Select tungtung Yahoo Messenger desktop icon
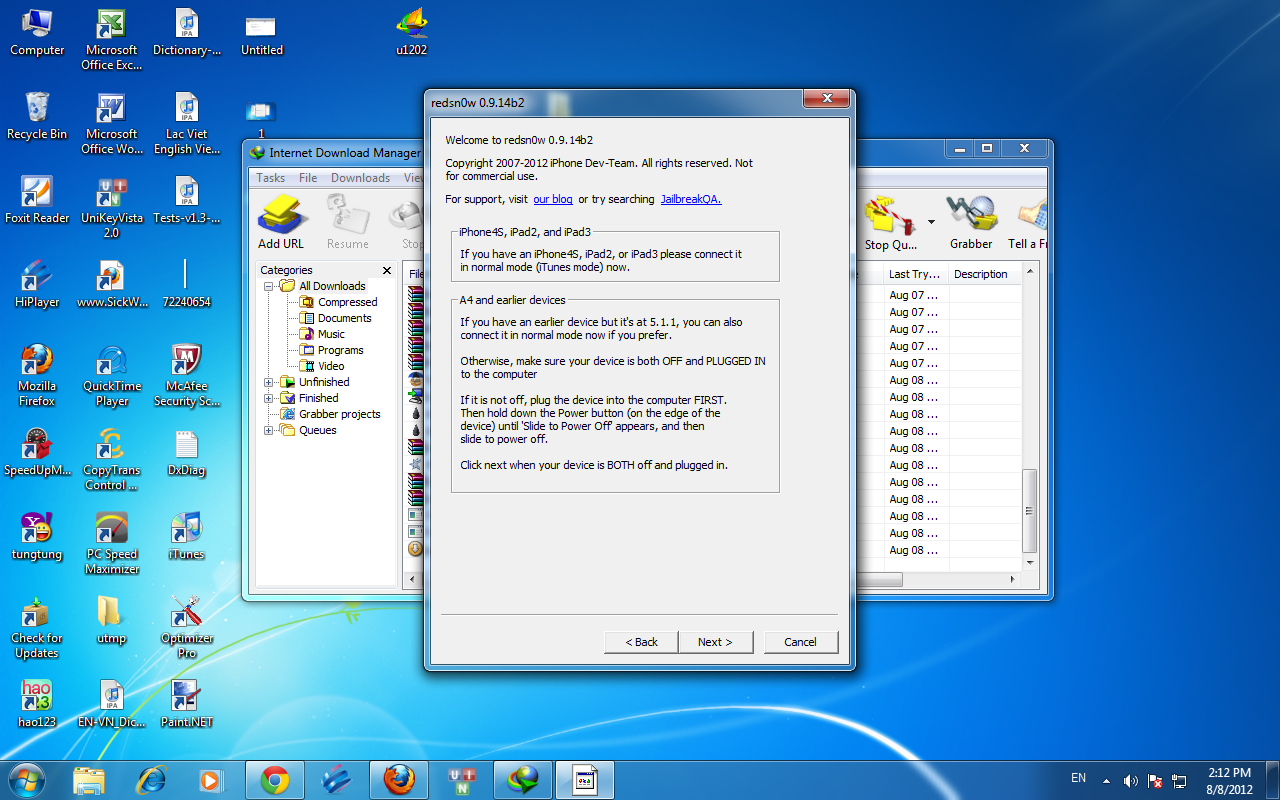This screenshot has height=800, width=1280. point(37,537)
